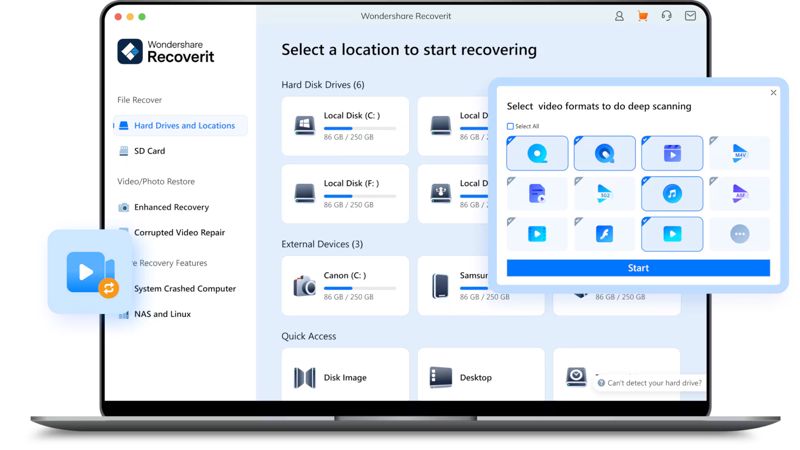Deselect the music note format tile
Image resolution: width=800 pixels, height=450 pixels.
pos(672,193)
